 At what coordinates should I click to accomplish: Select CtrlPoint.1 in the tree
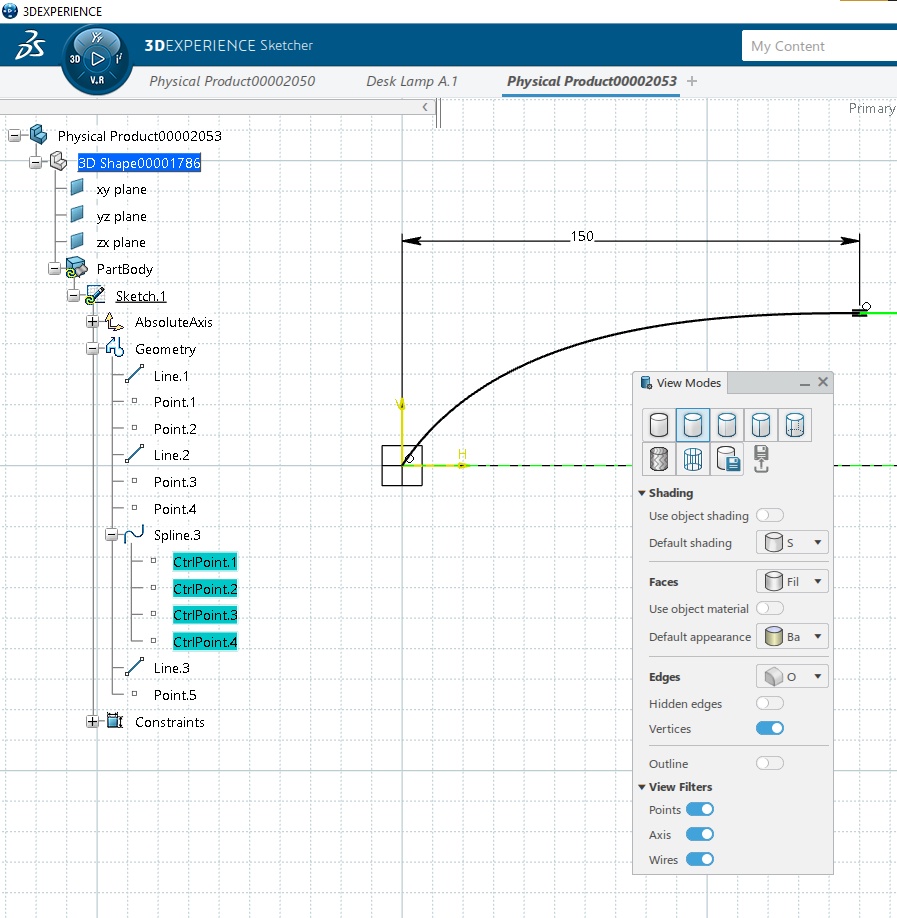pos(205,562)
